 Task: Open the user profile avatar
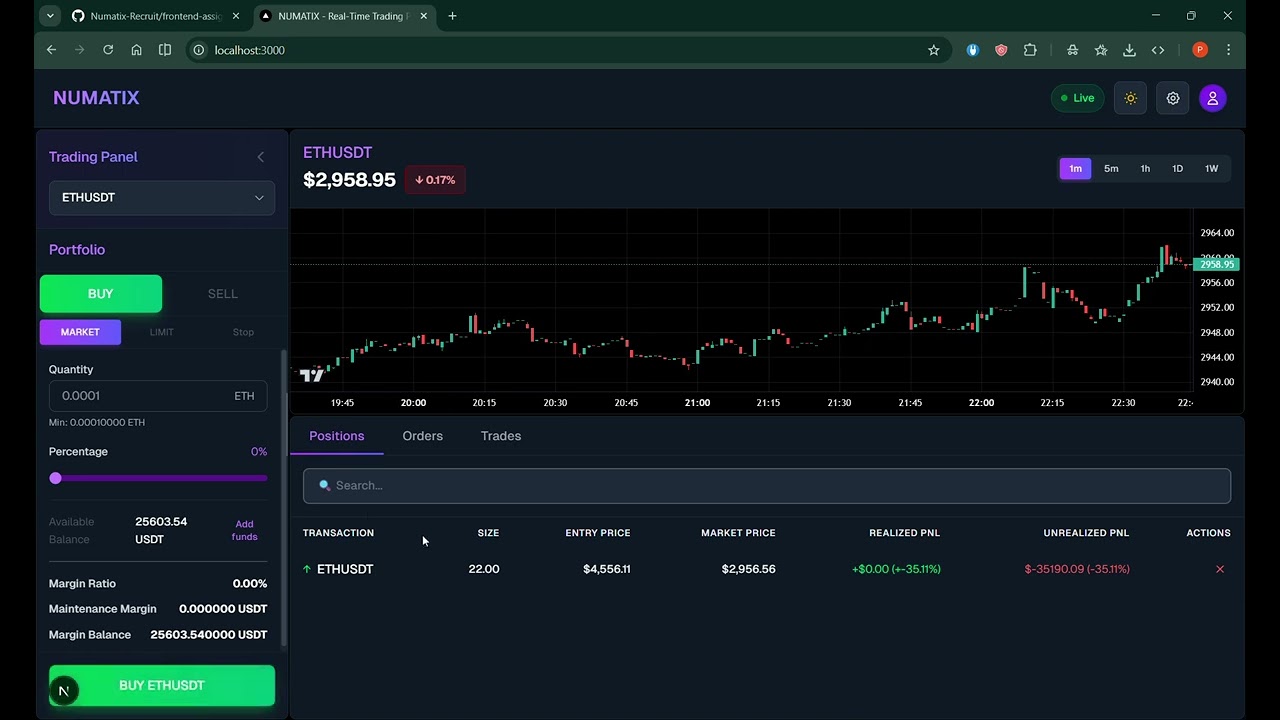click(x=1213, y=98)
